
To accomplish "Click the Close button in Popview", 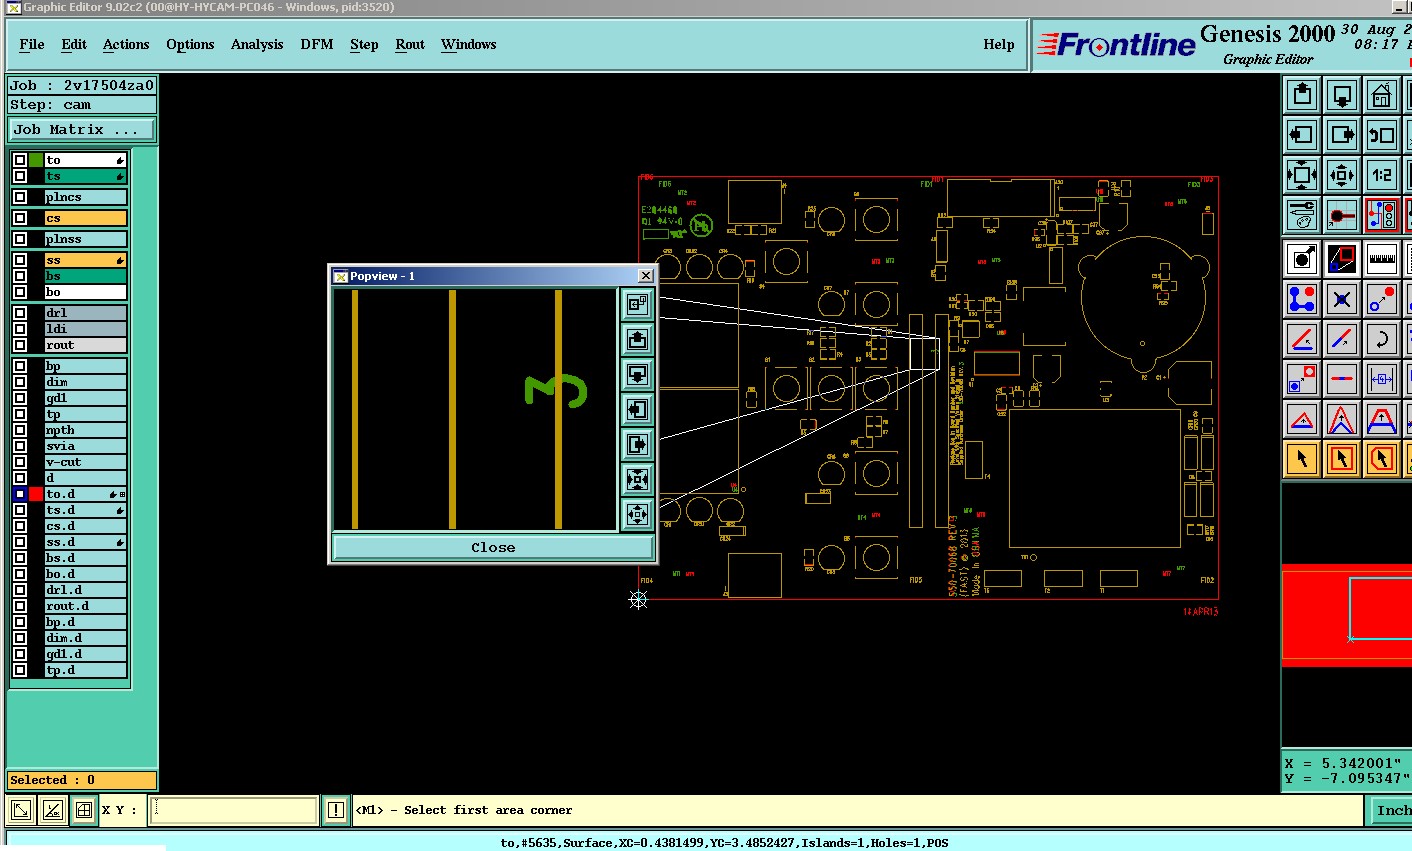I will 493,547.
